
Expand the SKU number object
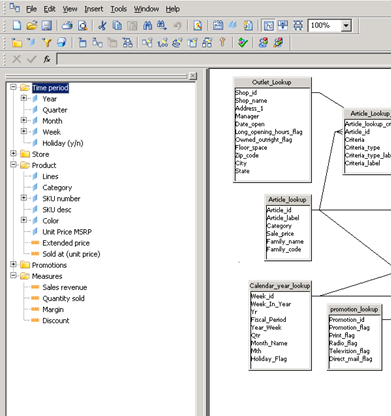pos(24,198)
